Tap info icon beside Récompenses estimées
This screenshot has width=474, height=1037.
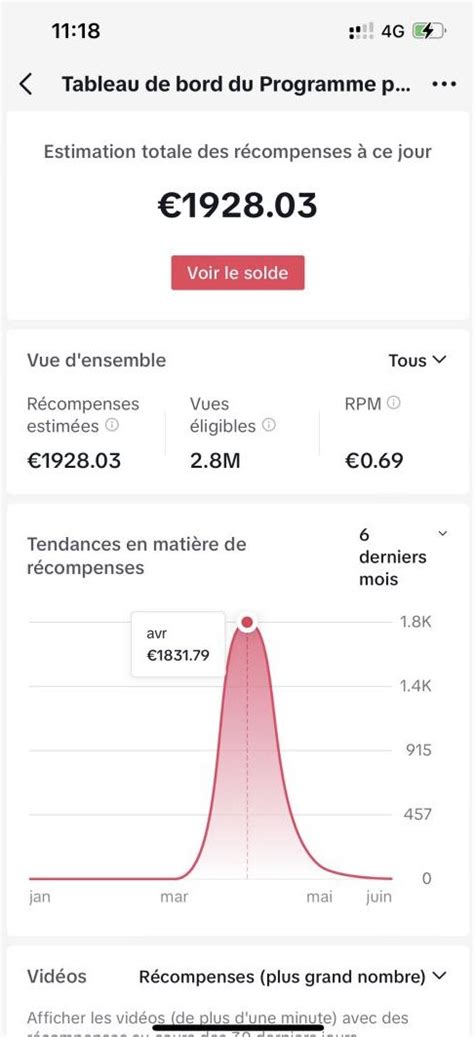pyautogui.click(x=112, y=425)
